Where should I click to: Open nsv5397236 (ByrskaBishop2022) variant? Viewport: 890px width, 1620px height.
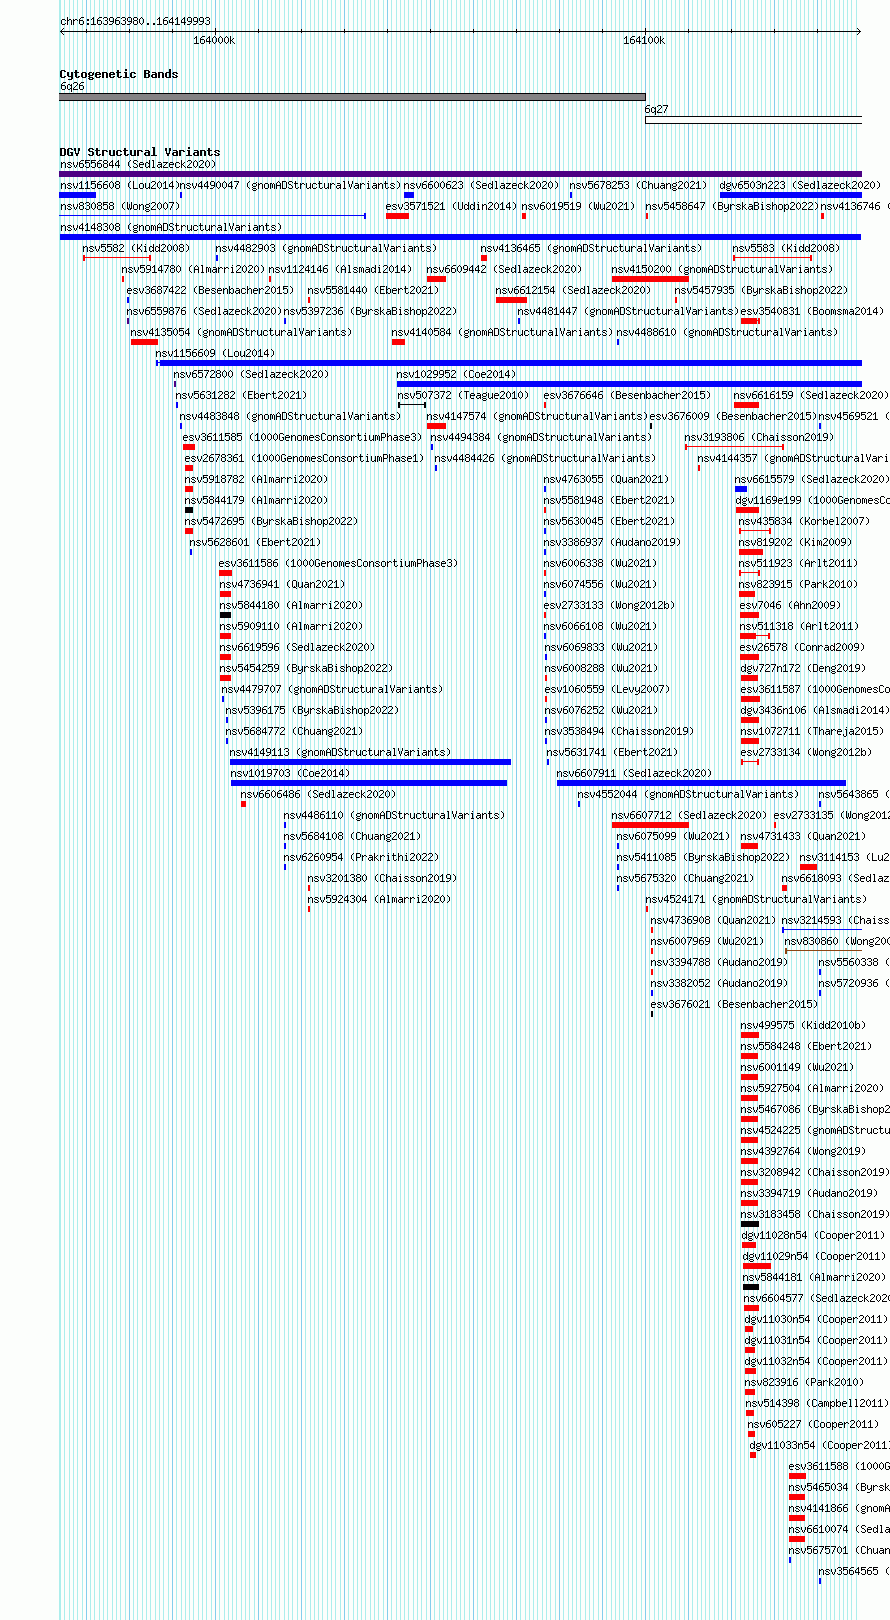[x=370, y=311]
